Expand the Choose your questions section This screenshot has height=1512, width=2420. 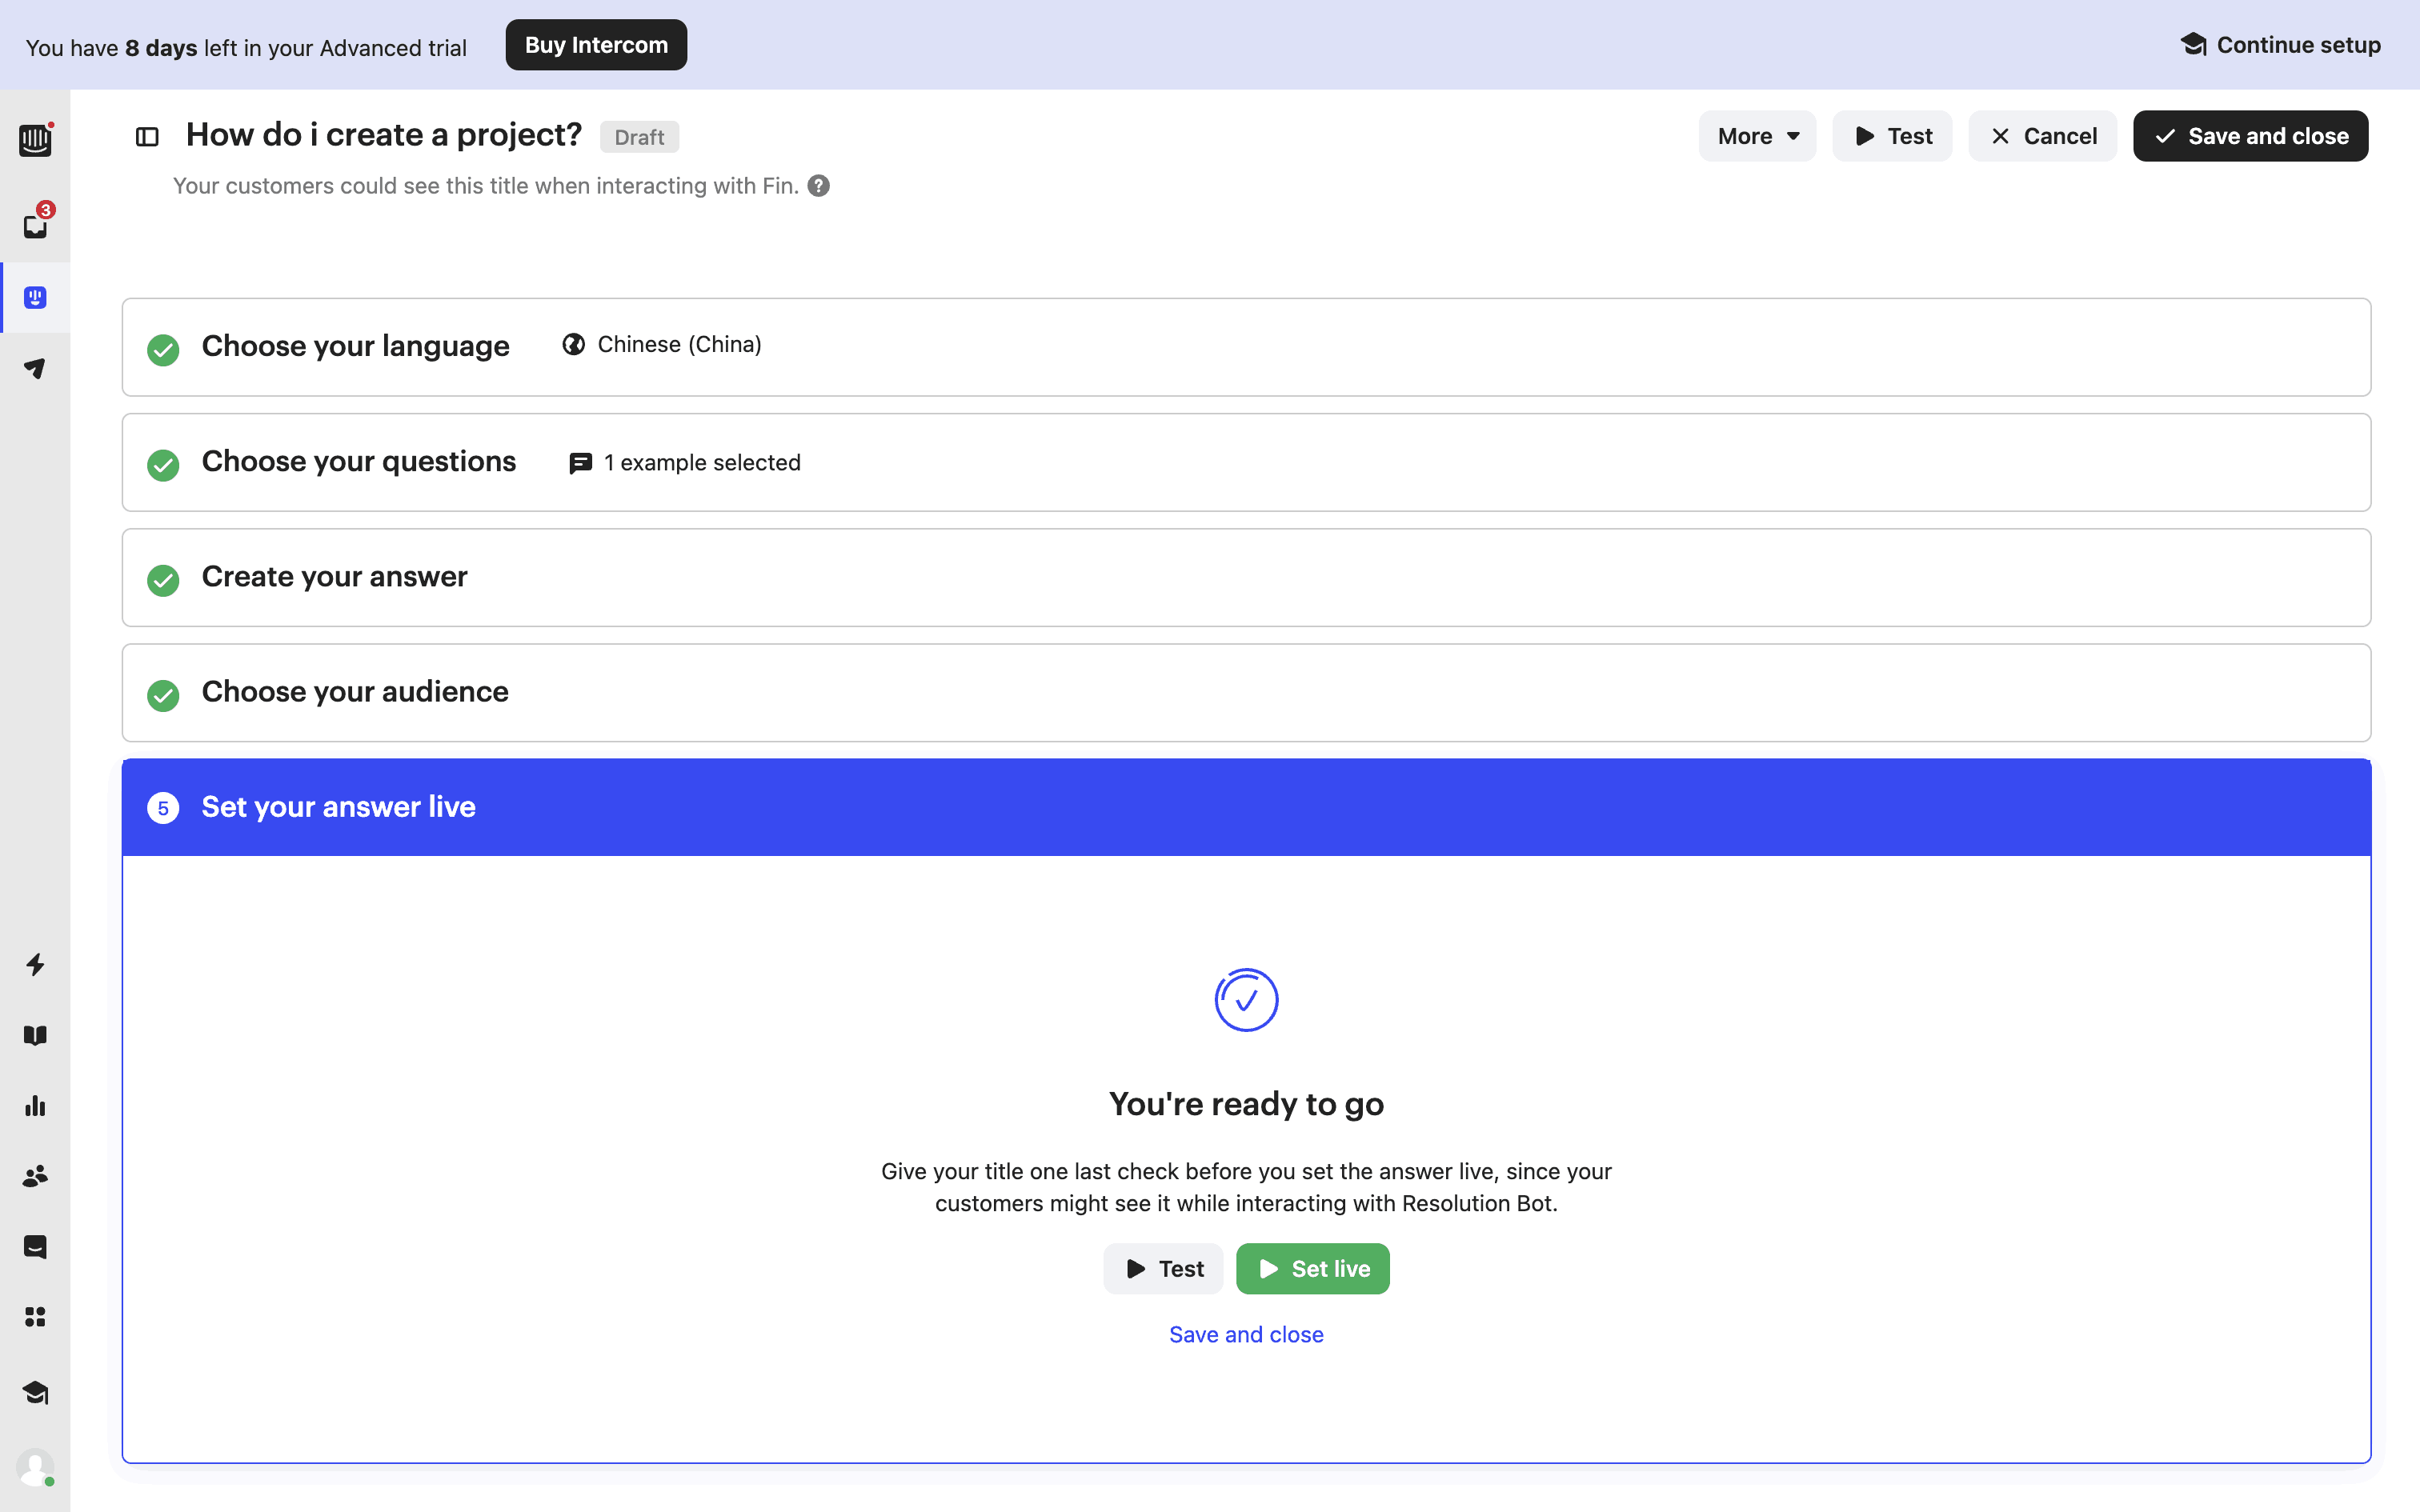click(x=1246, y=462)
